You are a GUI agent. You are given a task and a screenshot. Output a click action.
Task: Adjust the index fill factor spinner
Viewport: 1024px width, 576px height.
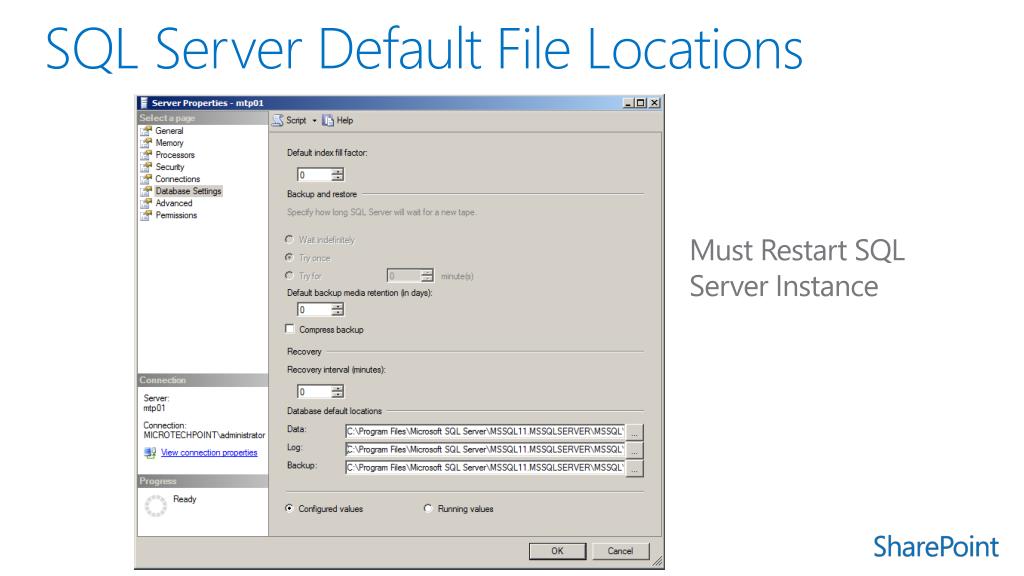(337, 174)
